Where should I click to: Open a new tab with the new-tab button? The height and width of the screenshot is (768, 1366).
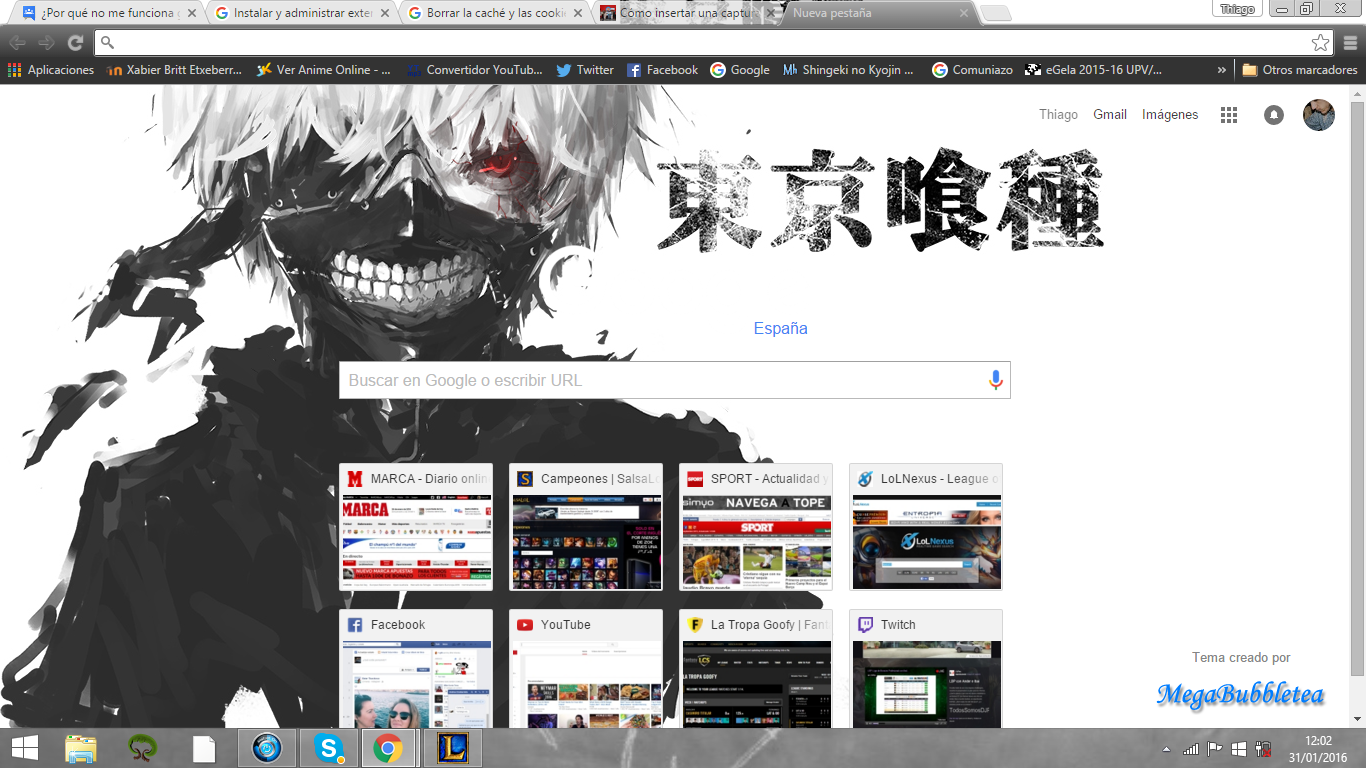click(995, 13)
